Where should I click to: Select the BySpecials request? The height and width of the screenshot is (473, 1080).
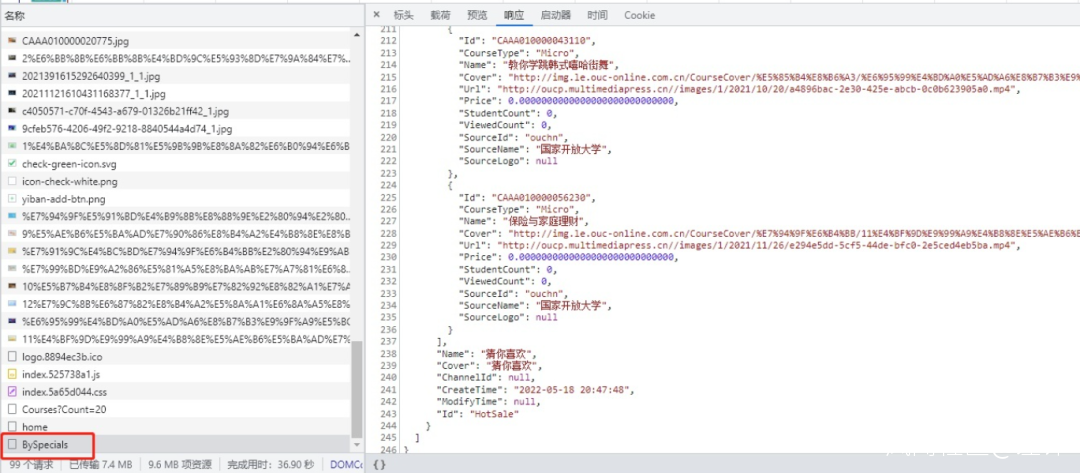(44, 444)
